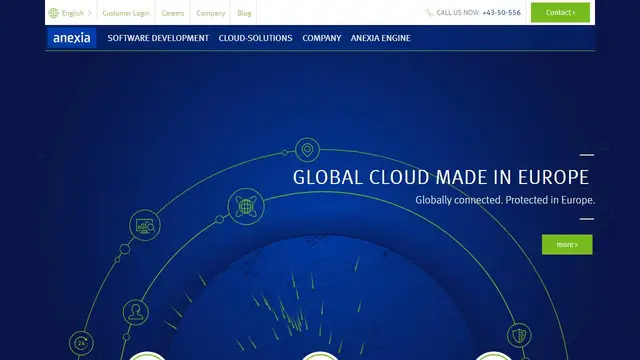Click the globe language icon
The height and width of the screenshot is (360, 640).
coord(53,13)
